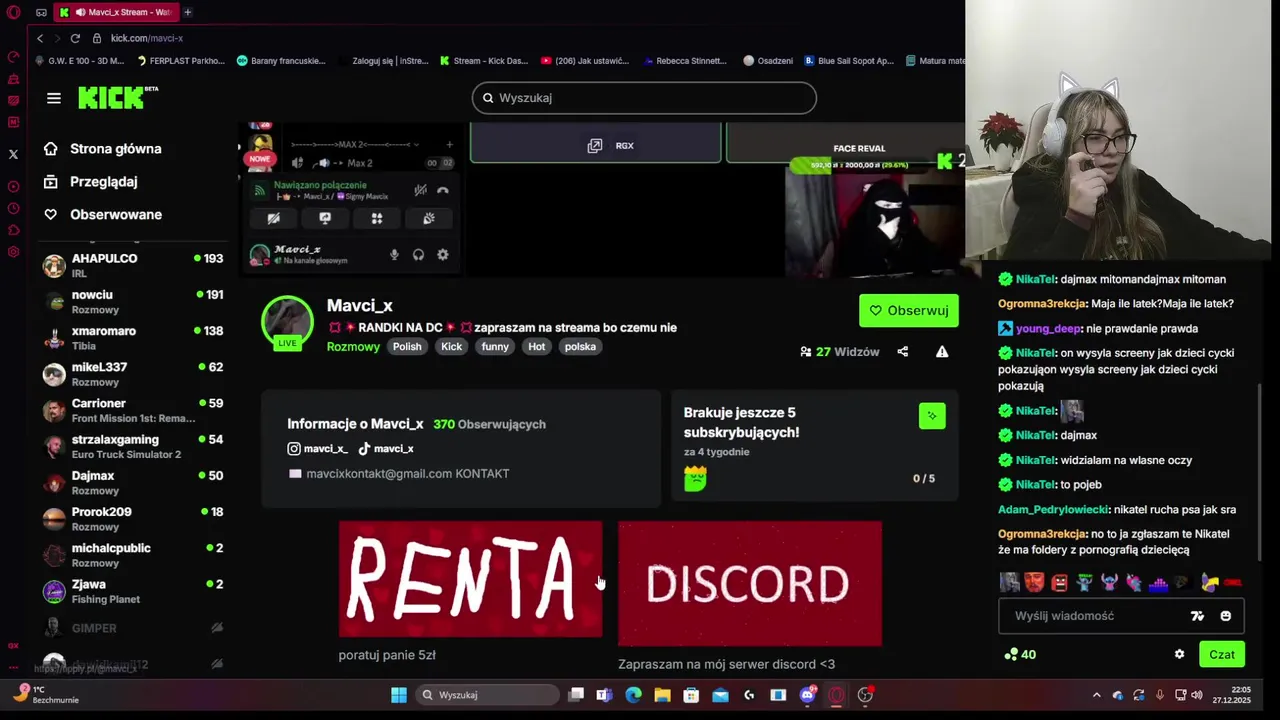
Task: Open Barany francuskie bookmark
Action: (281, 61)
